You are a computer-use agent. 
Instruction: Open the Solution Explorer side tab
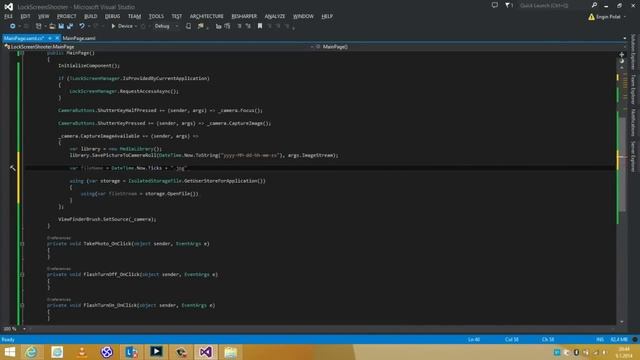633,52
